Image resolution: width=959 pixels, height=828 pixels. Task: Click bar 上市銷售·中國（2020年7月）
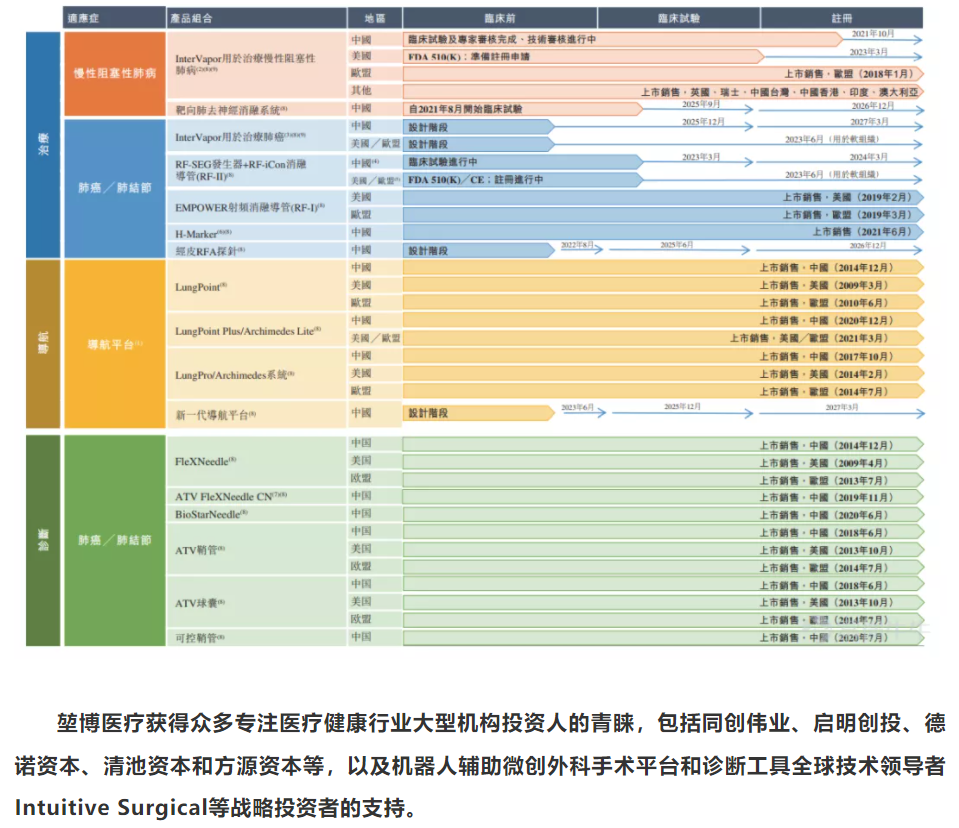click(663, 637)
